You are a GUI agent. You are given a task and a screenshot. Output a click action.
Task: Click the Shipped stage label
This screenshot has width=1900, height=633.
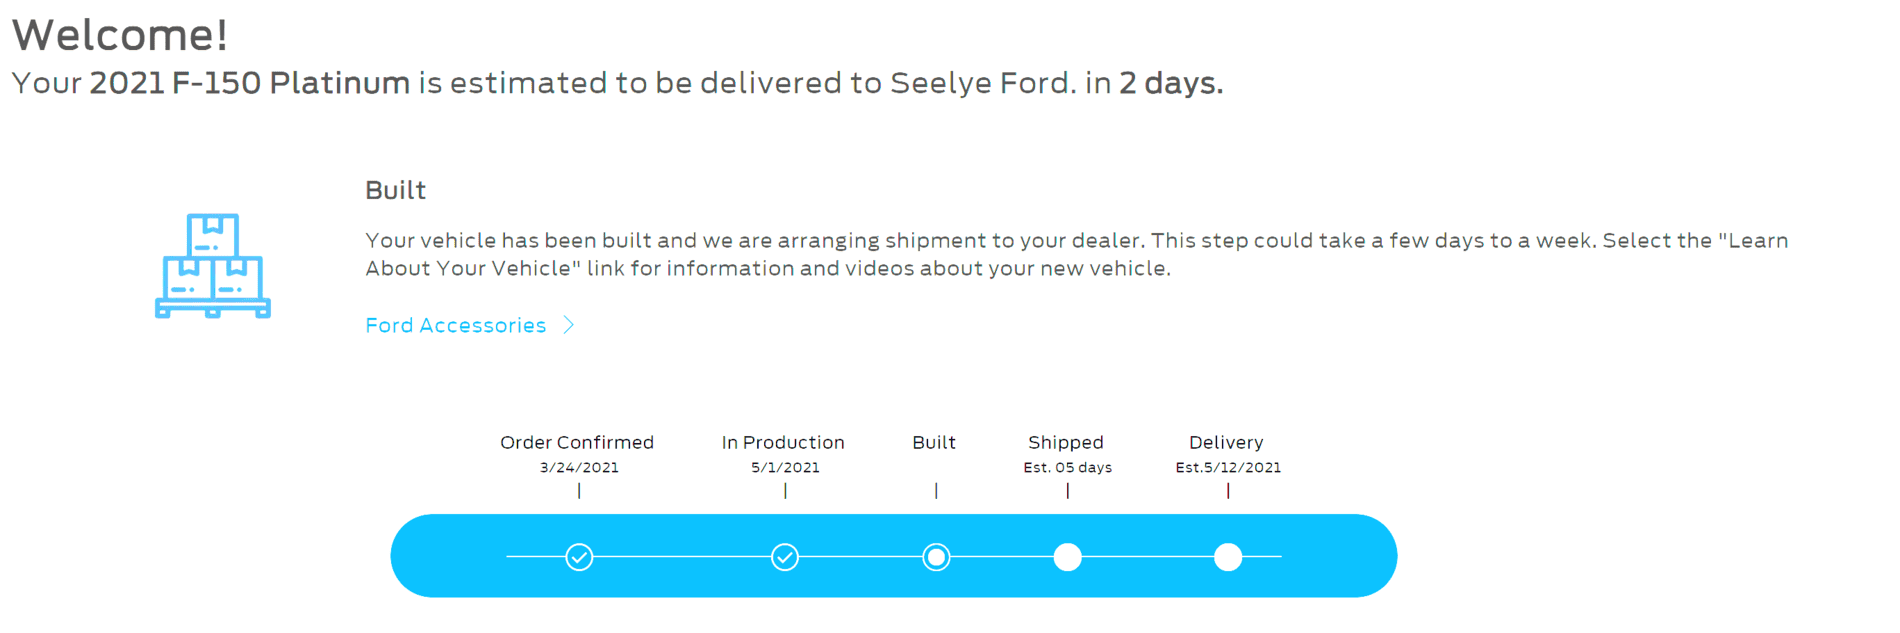pos(1066,442)
